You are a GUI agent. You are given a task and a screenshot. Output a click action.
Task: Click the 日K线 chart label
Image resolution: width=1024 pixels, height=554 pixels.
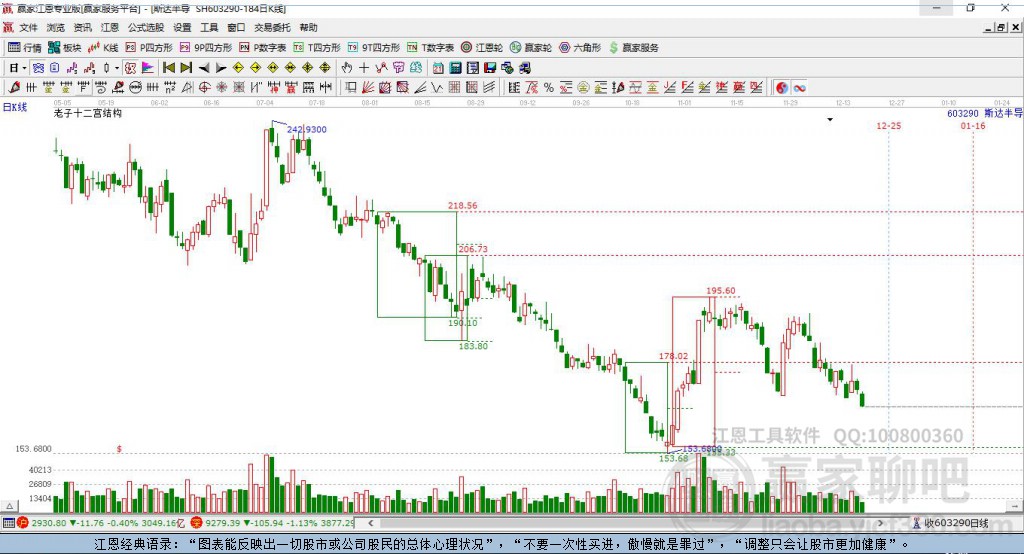[x=15, y=107]
